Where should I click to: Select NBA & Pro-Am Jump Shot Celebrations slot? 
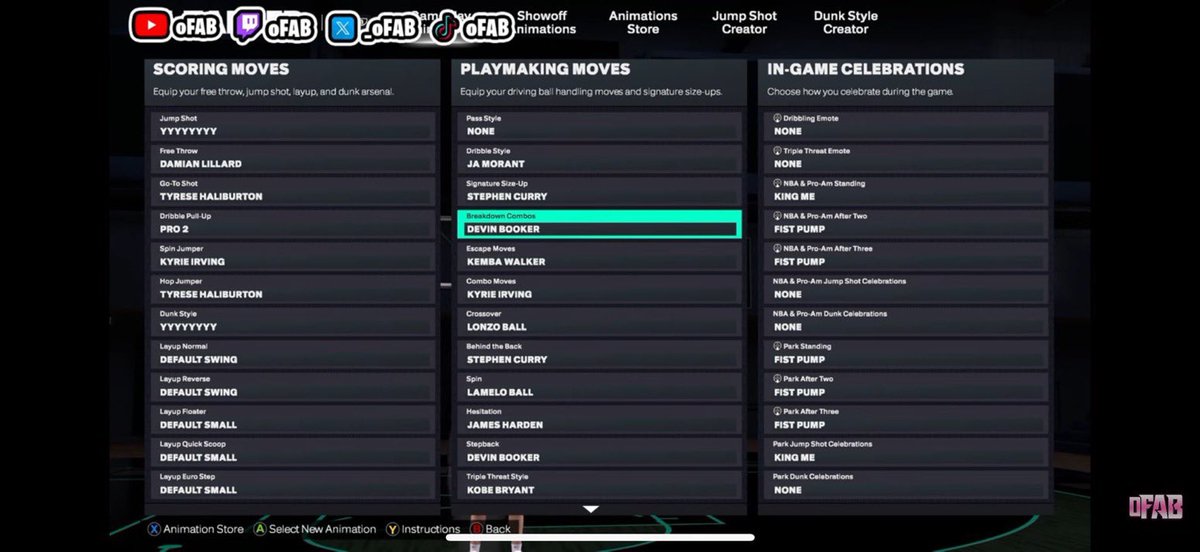[907, 288]
